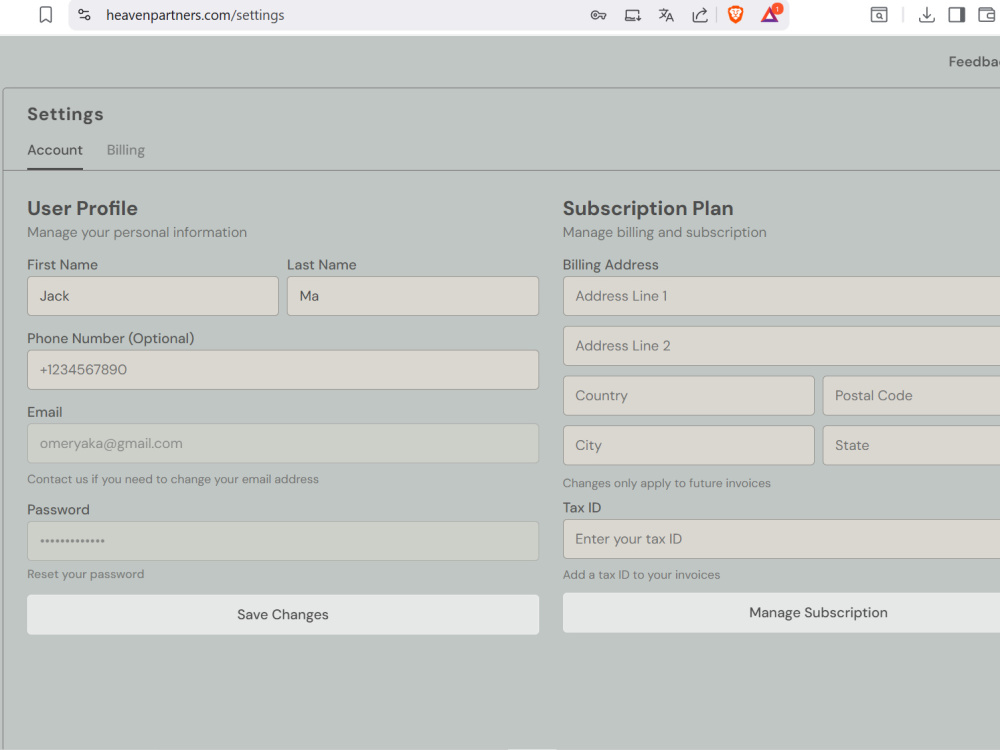The height and width of the screenshot is (750, 1000).
Task: Click the 'Subscription Plan' heading
Action: [x=648, y=208]
